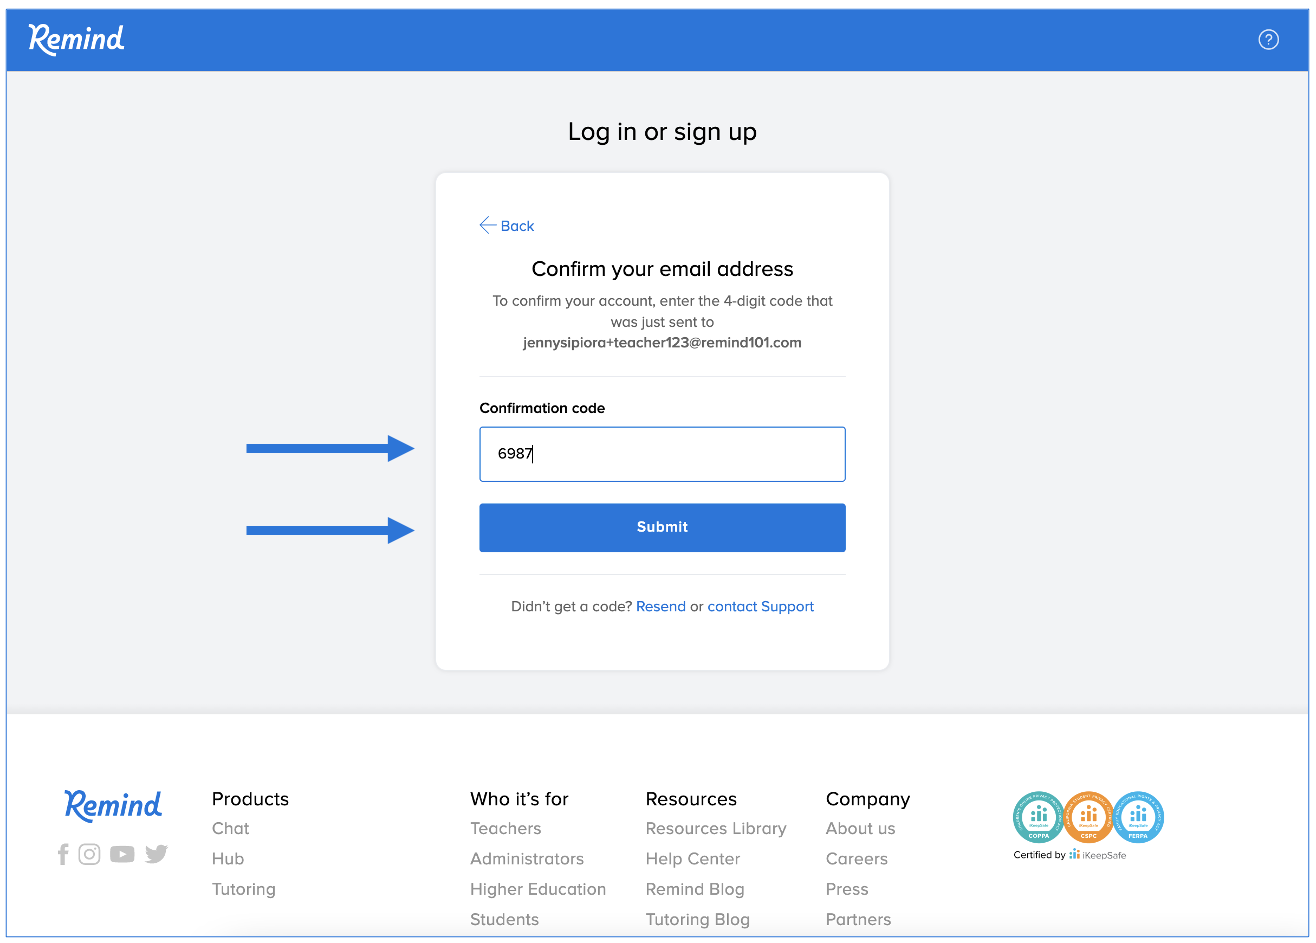
Task: Open the Help Center link
Action: point(693,859)
